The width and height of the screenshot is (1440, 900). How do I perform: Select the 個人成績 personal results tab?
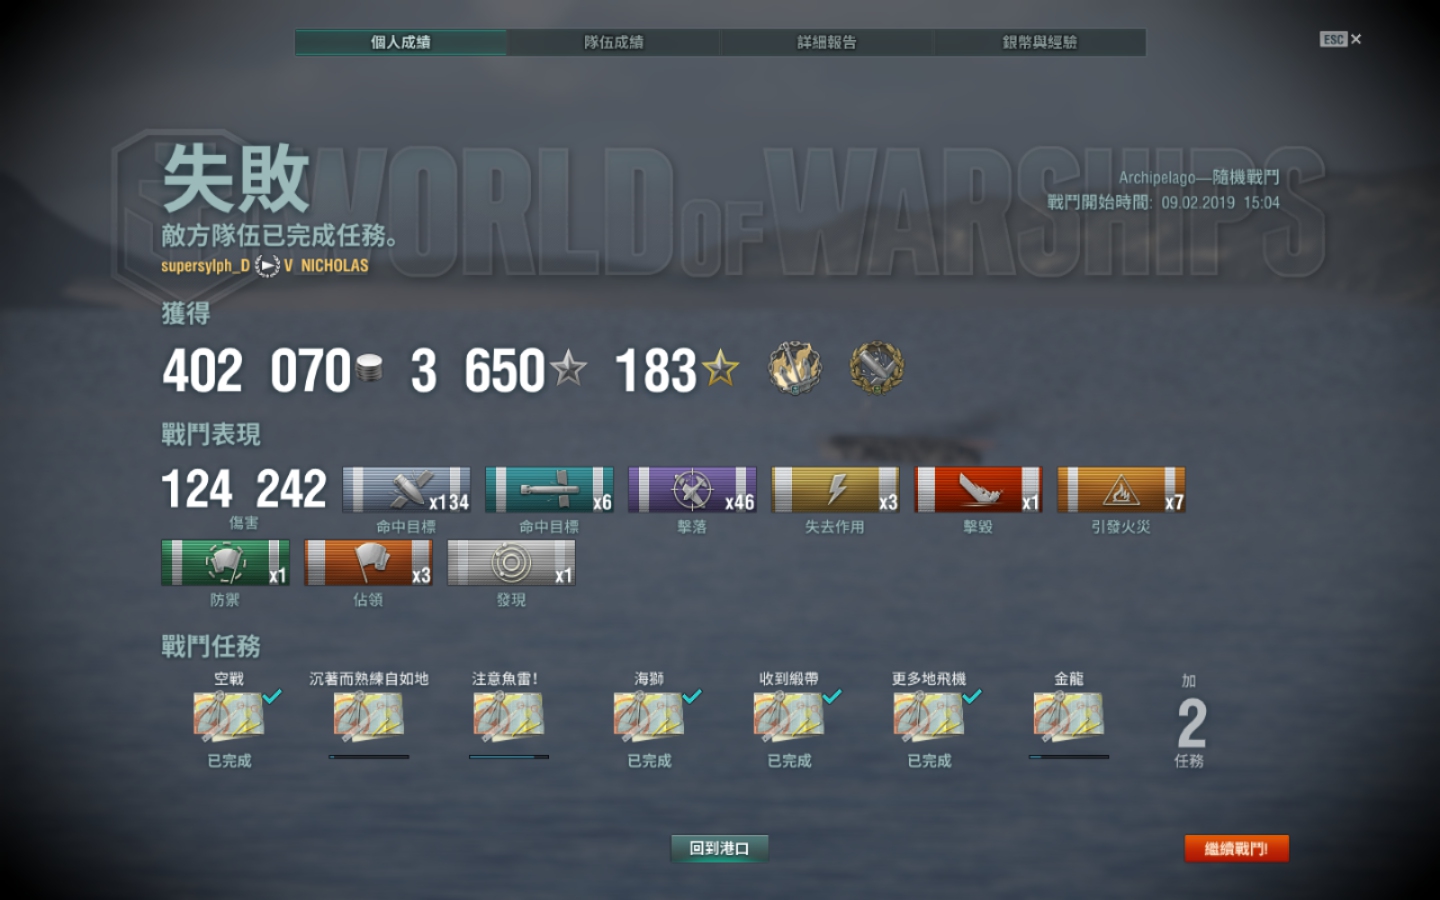400,42
